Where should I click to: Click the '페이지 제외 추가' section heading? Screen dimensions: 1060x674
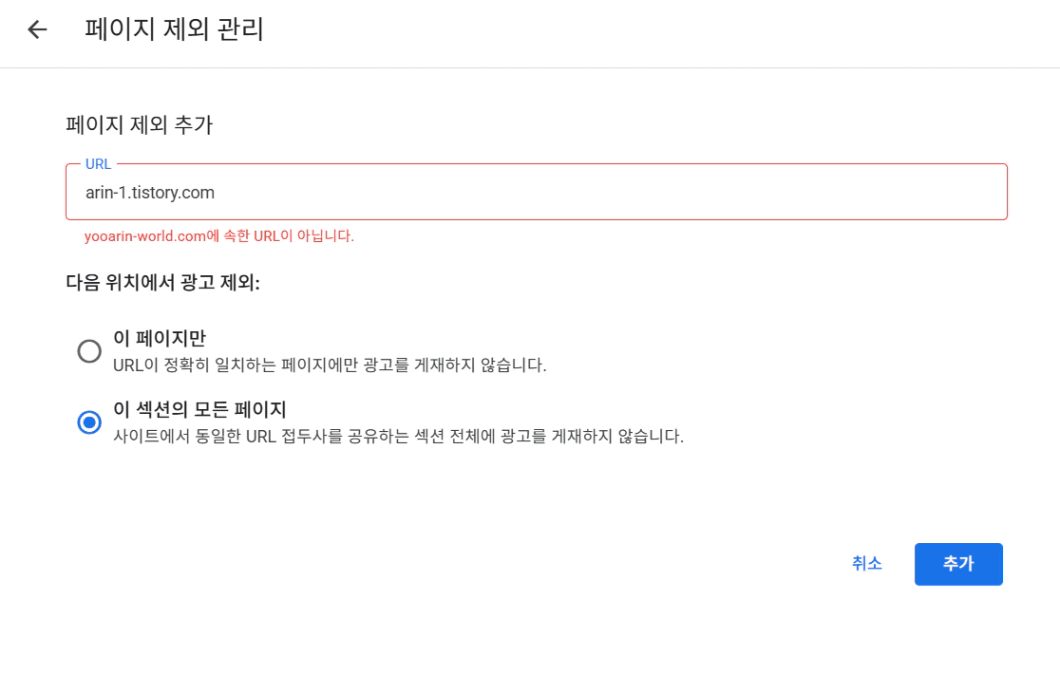point(139,125)
